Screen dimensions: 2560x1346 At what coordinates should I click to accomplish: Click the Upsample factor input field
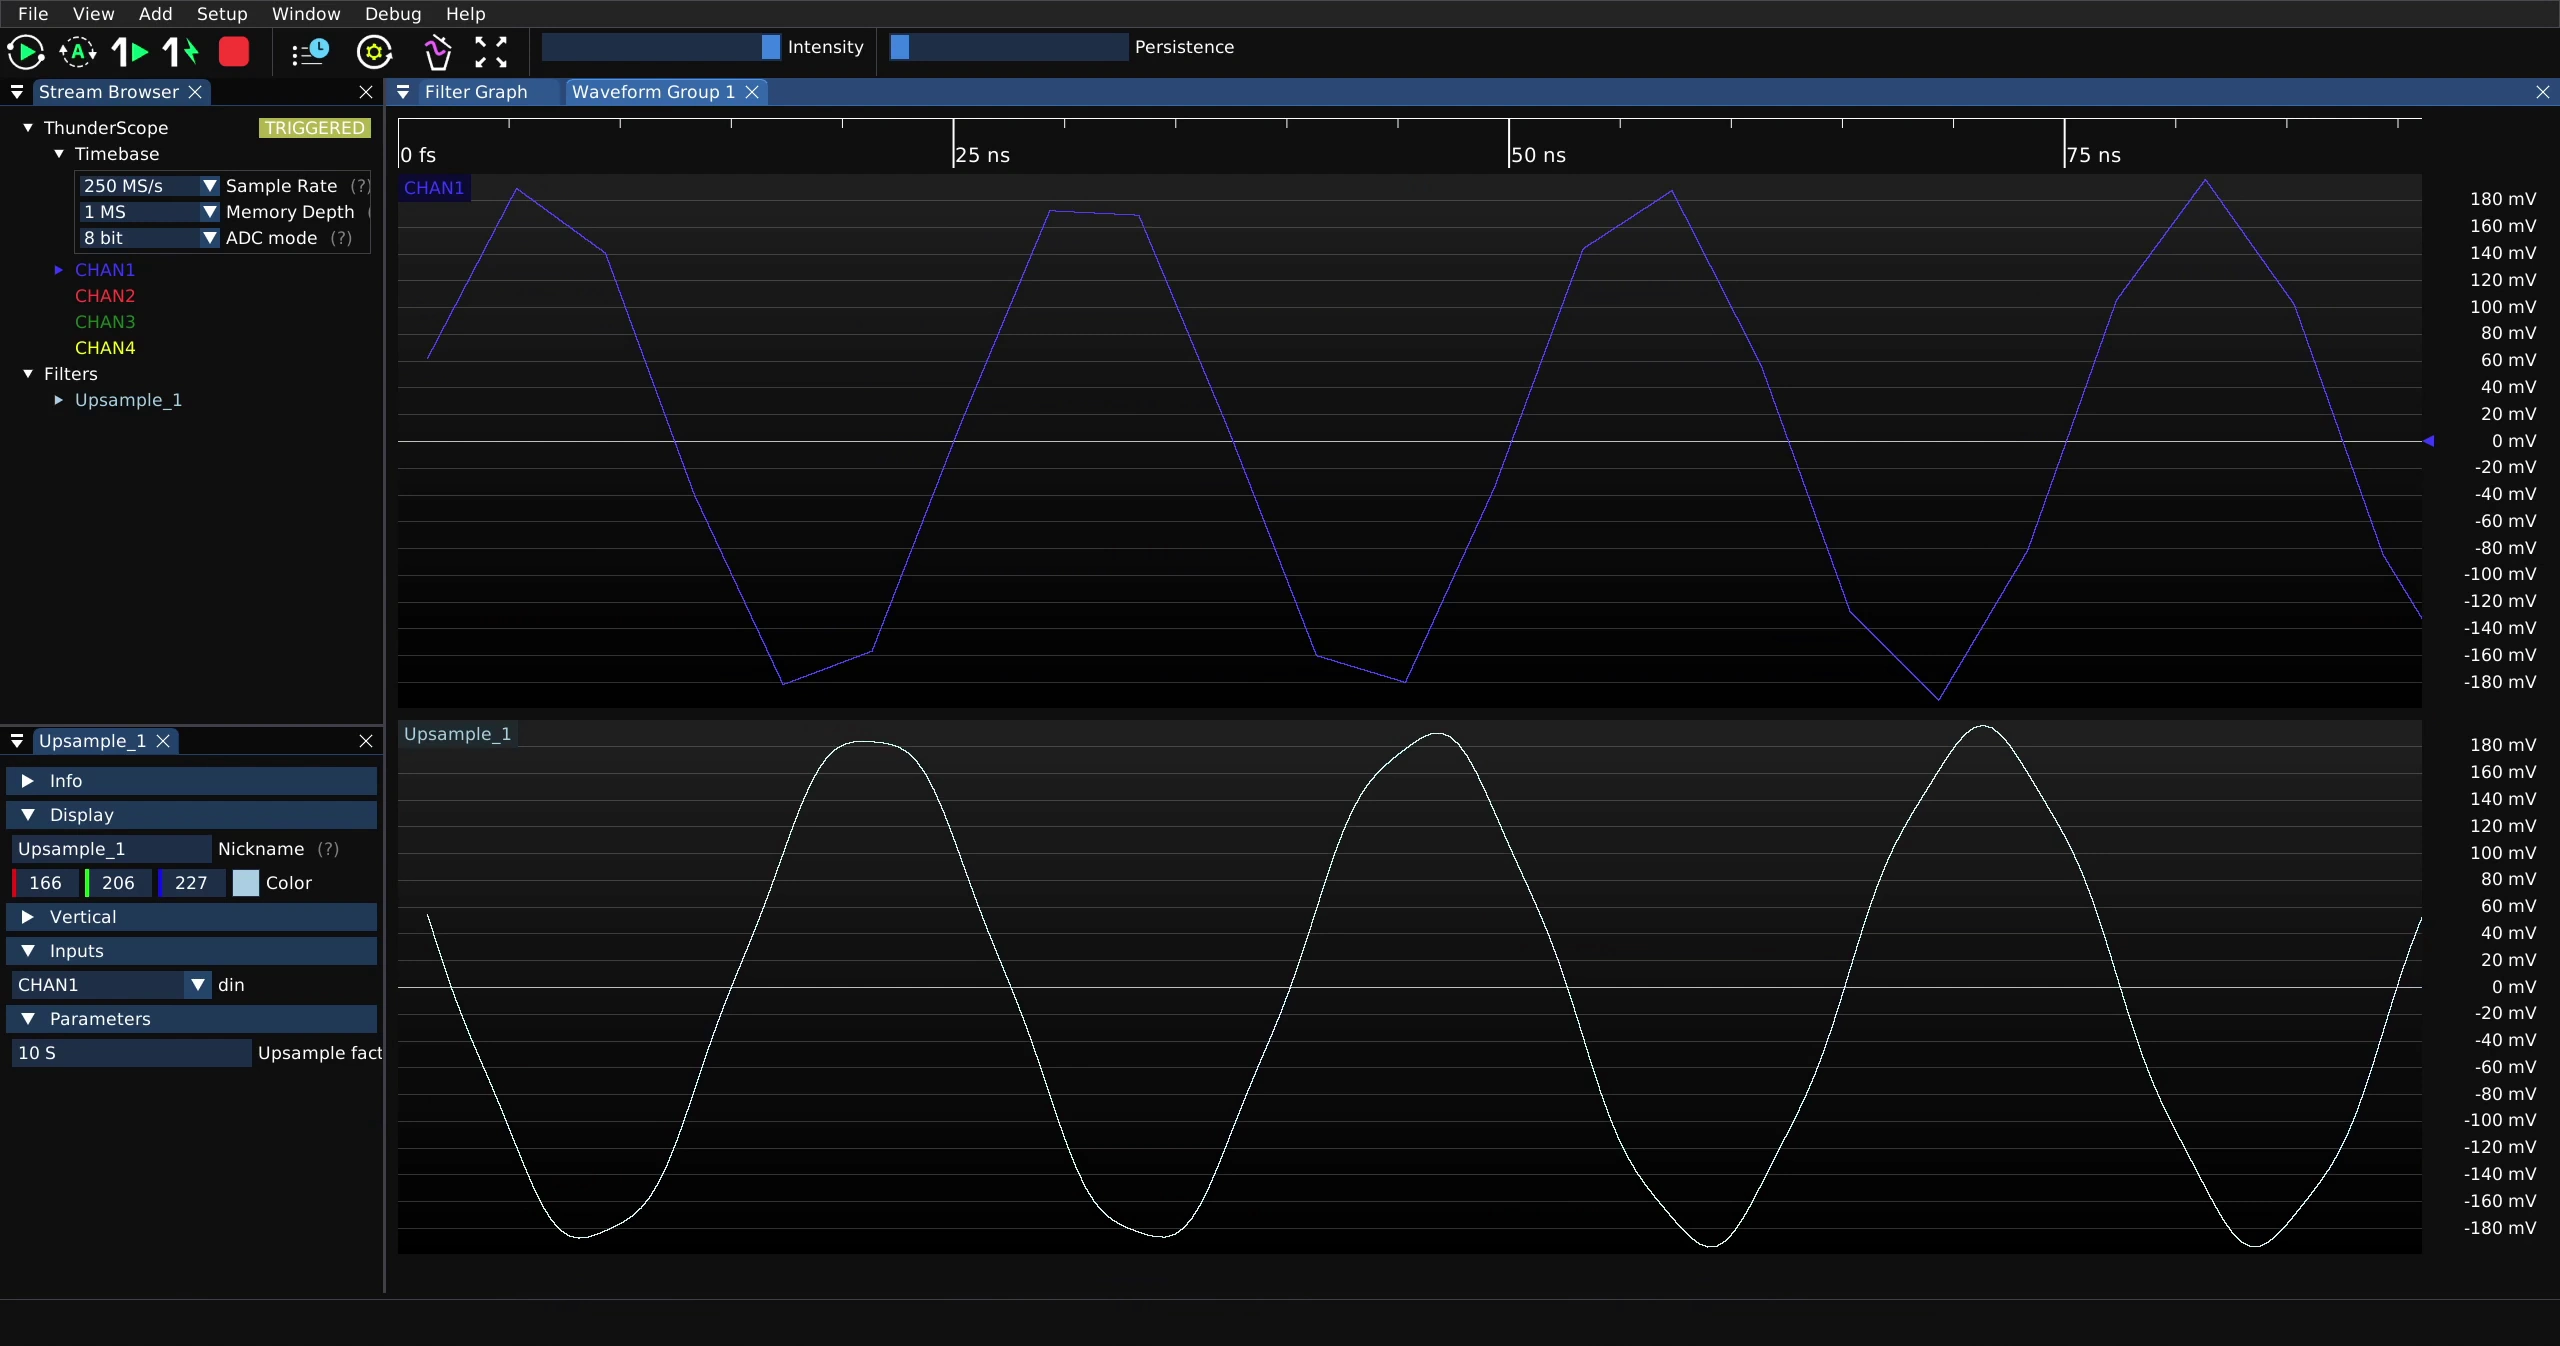coord(131,1053)
